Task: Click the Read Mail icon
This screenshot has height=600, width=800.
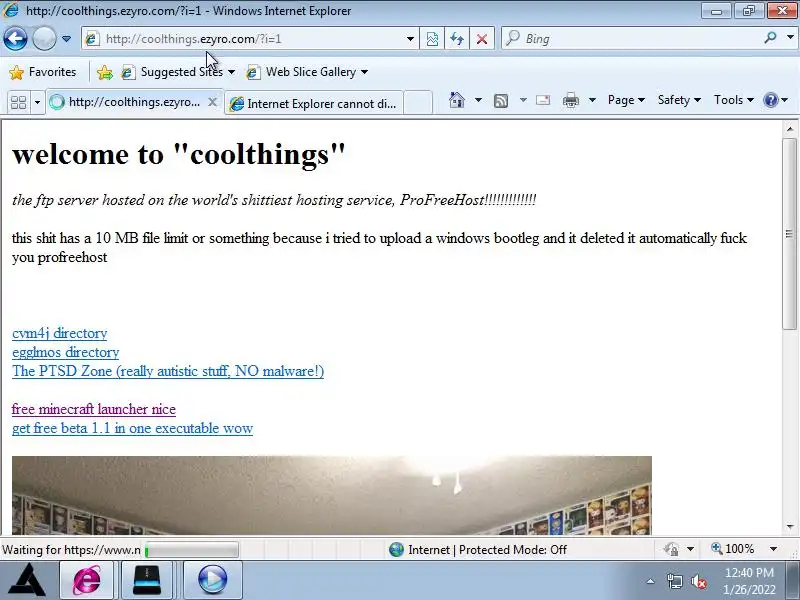Action: [x=543, y=100]
